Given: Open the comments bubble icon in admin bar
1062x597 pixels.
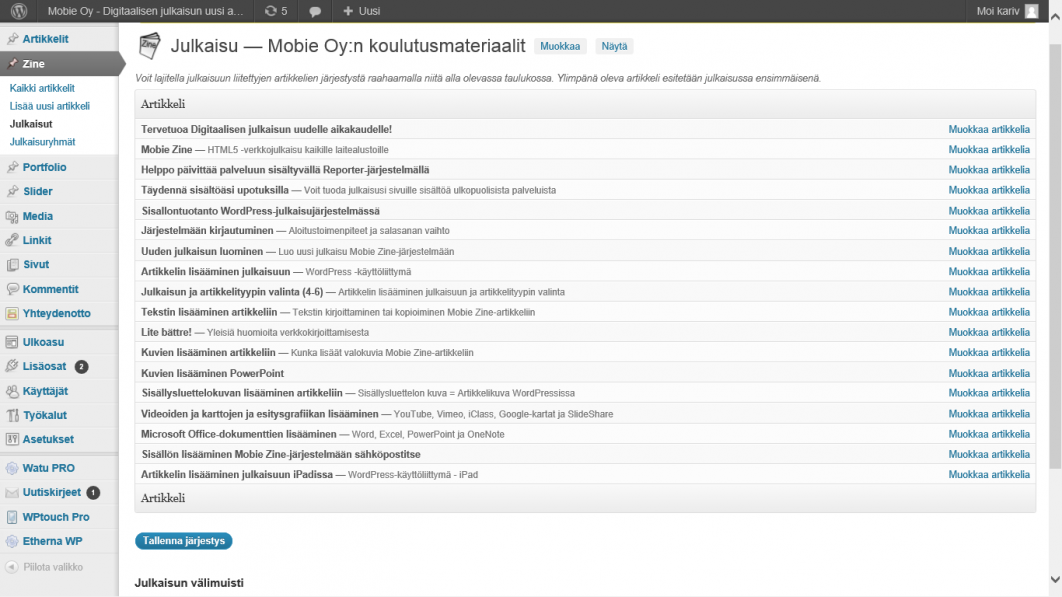Looking at the screenshot, I should 315,11.
